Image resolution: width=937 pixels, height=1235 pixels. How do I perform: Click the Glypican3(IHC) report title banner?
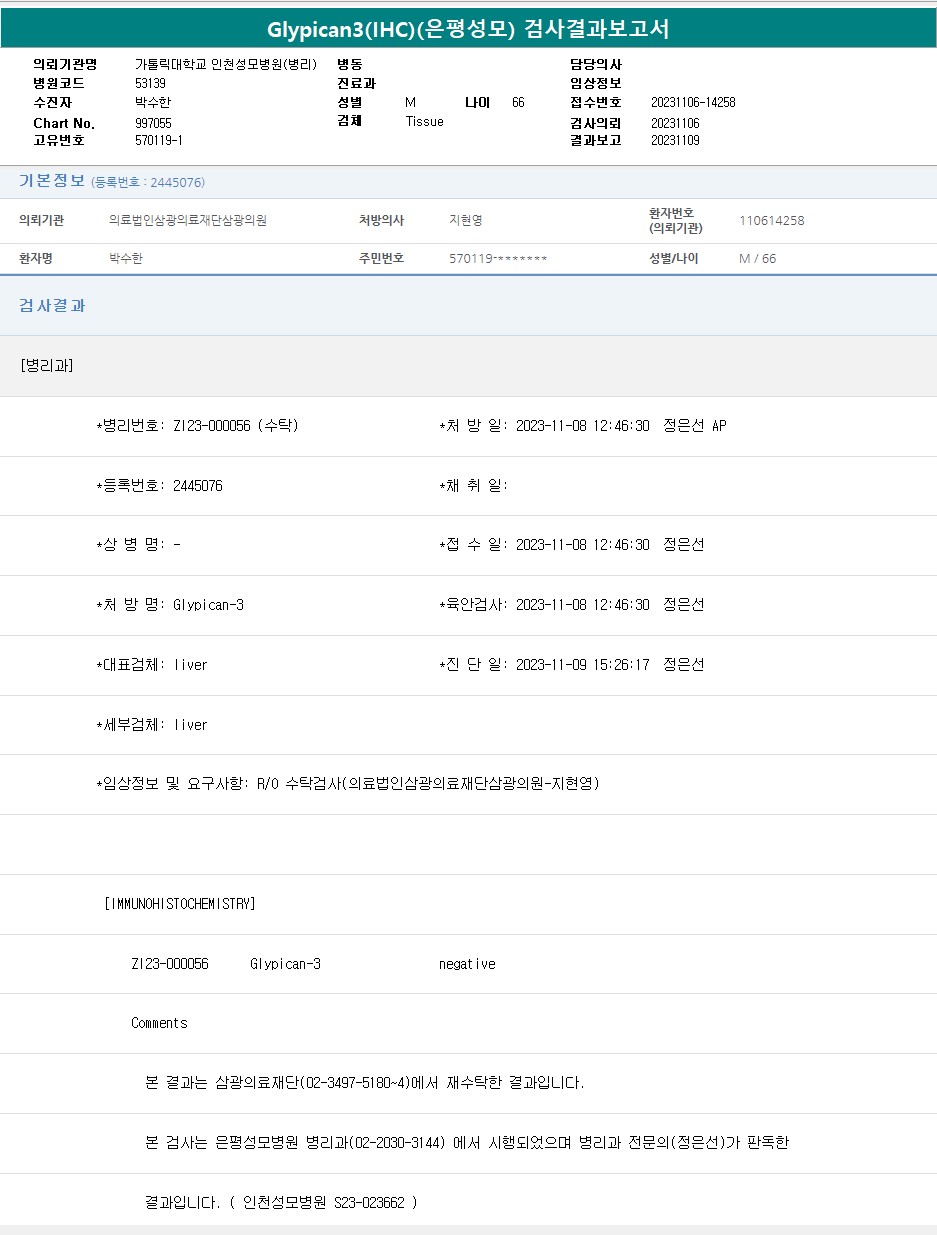coord(468,29)
